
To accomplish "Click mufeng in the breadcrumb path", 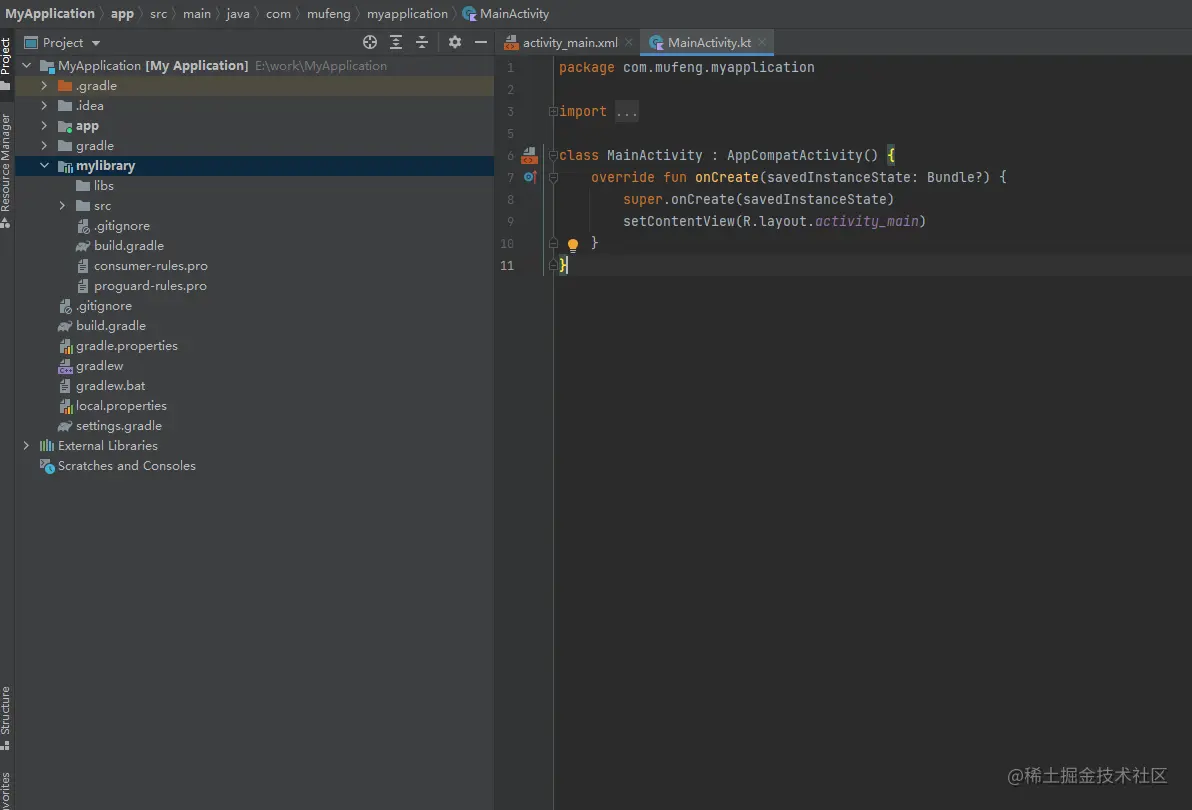I will tap(329, 14).
